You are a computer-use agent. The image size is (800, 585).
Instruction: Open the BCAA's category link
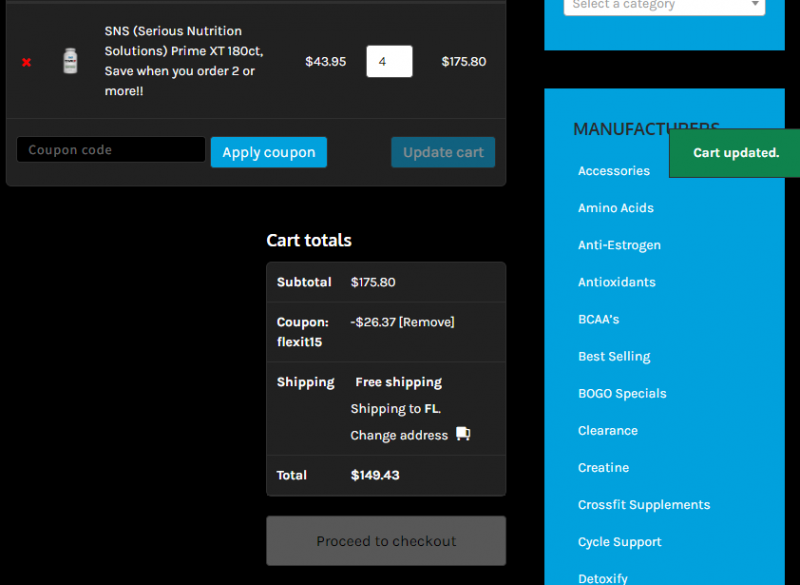(x=598, y=319)
